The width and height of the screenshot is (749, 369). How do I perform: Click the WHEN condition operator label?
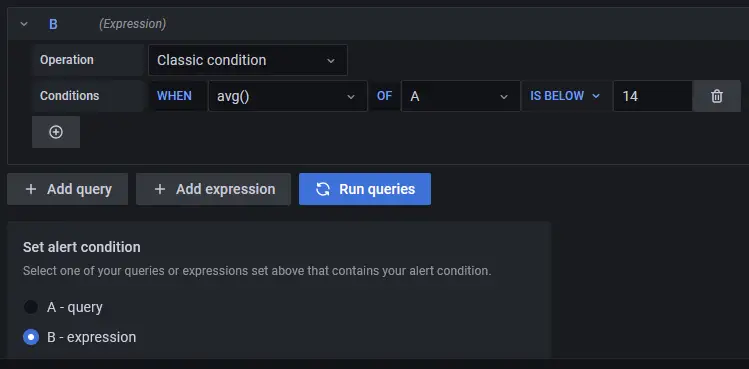click(174, 96)
